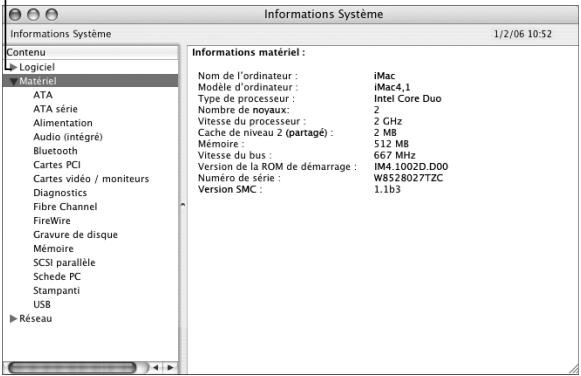Click the Informations matériel heading

249,53
